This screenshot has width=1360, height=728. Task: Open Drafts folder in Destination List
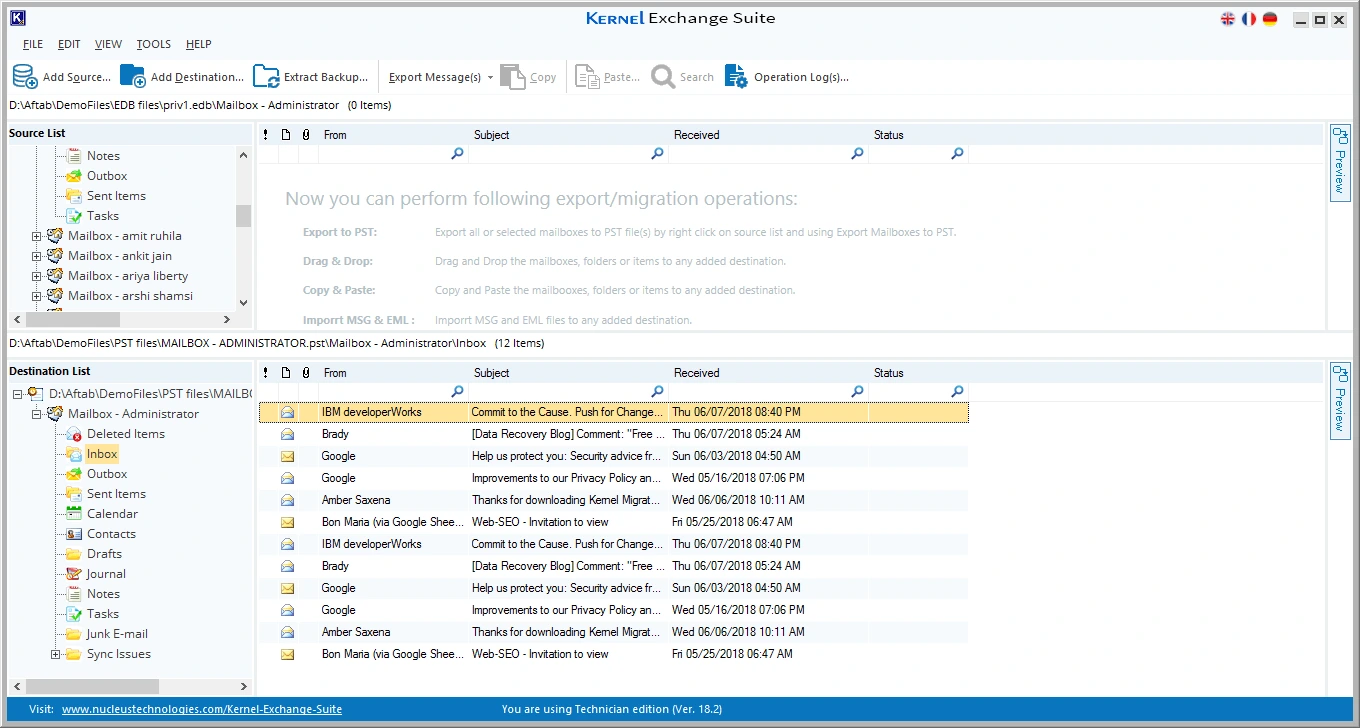[104, 554]
